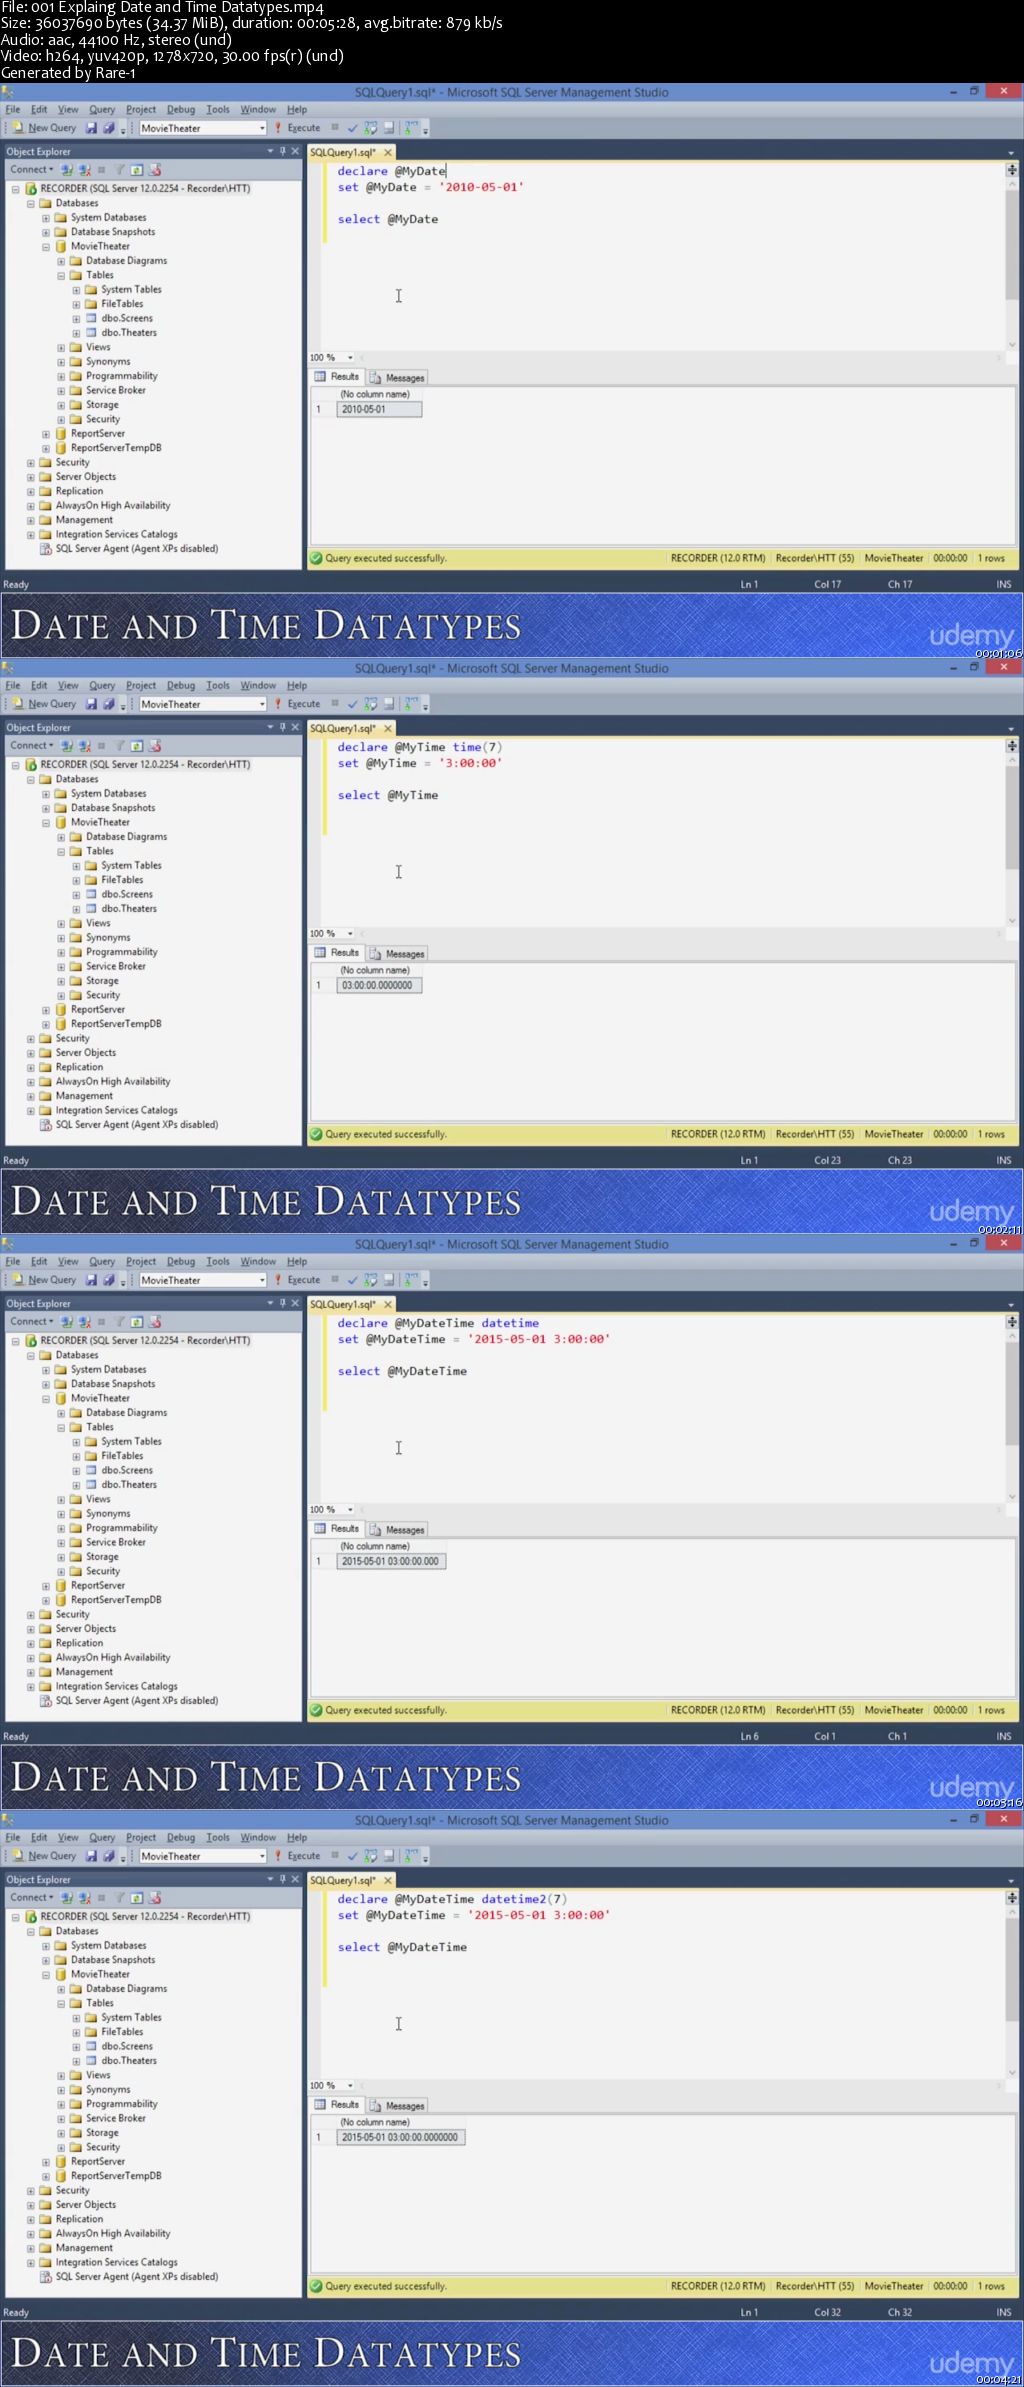
Task: Click New Query in the datetime (non-datetime2) frame
Action: click(x=44, y=1280)
